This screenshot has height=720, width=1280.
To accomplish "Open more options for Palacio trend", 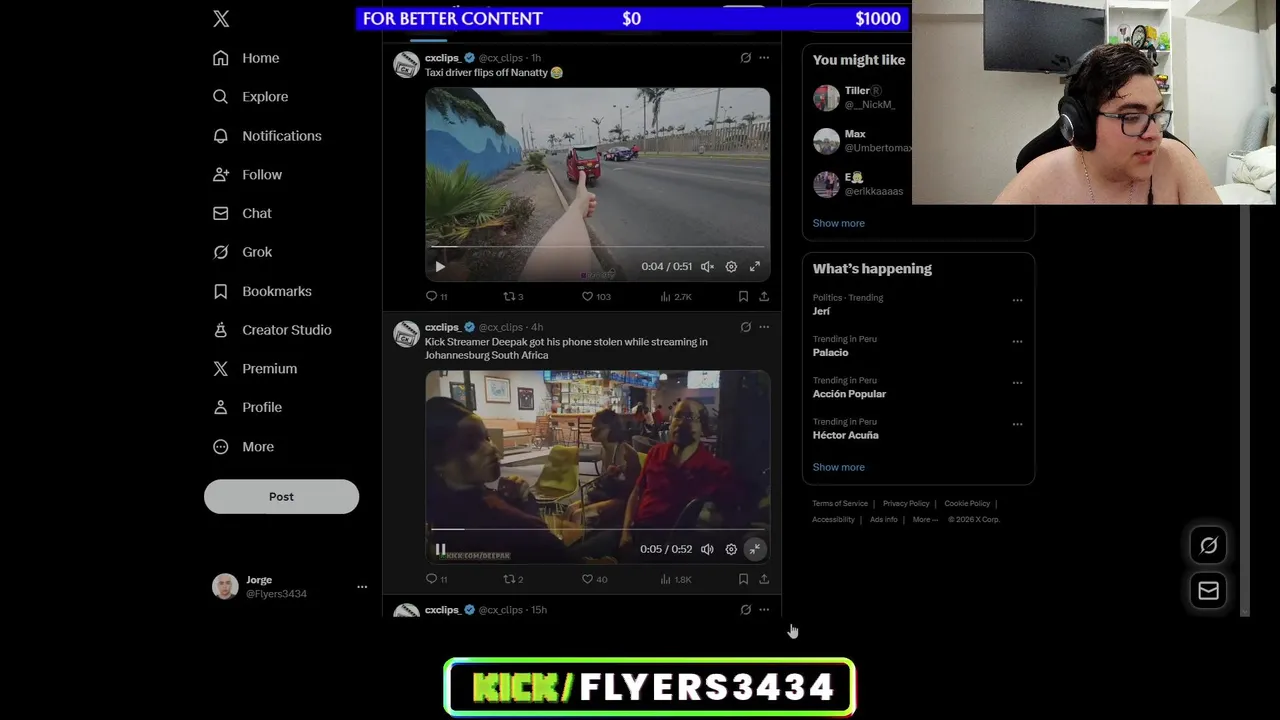I will 1017,341.
